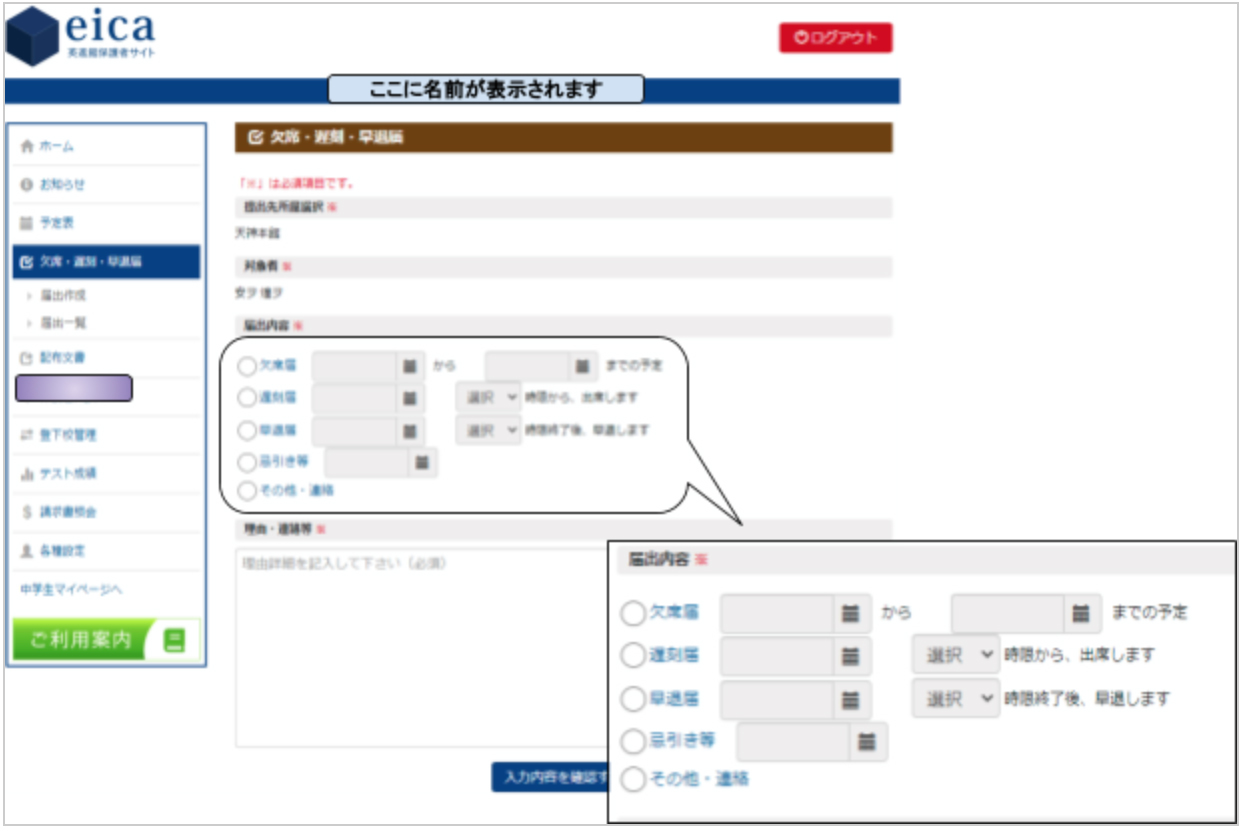Open 遅刻届 選択 period dropdown in main form
The height and width of the screenshot is (831, 1242).
coord(488,398)
